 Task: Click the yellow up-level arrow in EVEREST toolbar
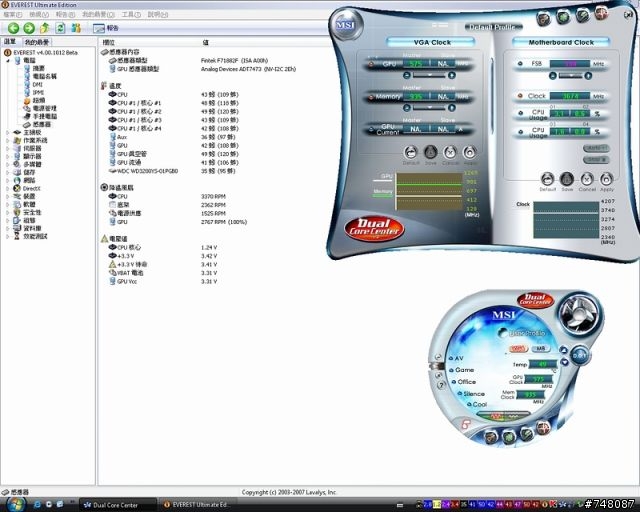point(45,28)
